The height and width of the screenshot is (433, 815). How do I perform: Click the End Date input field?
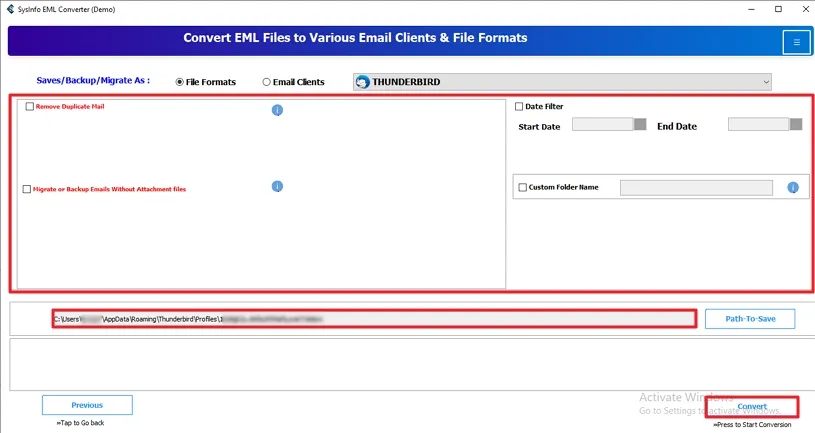[x=759, y=124]
